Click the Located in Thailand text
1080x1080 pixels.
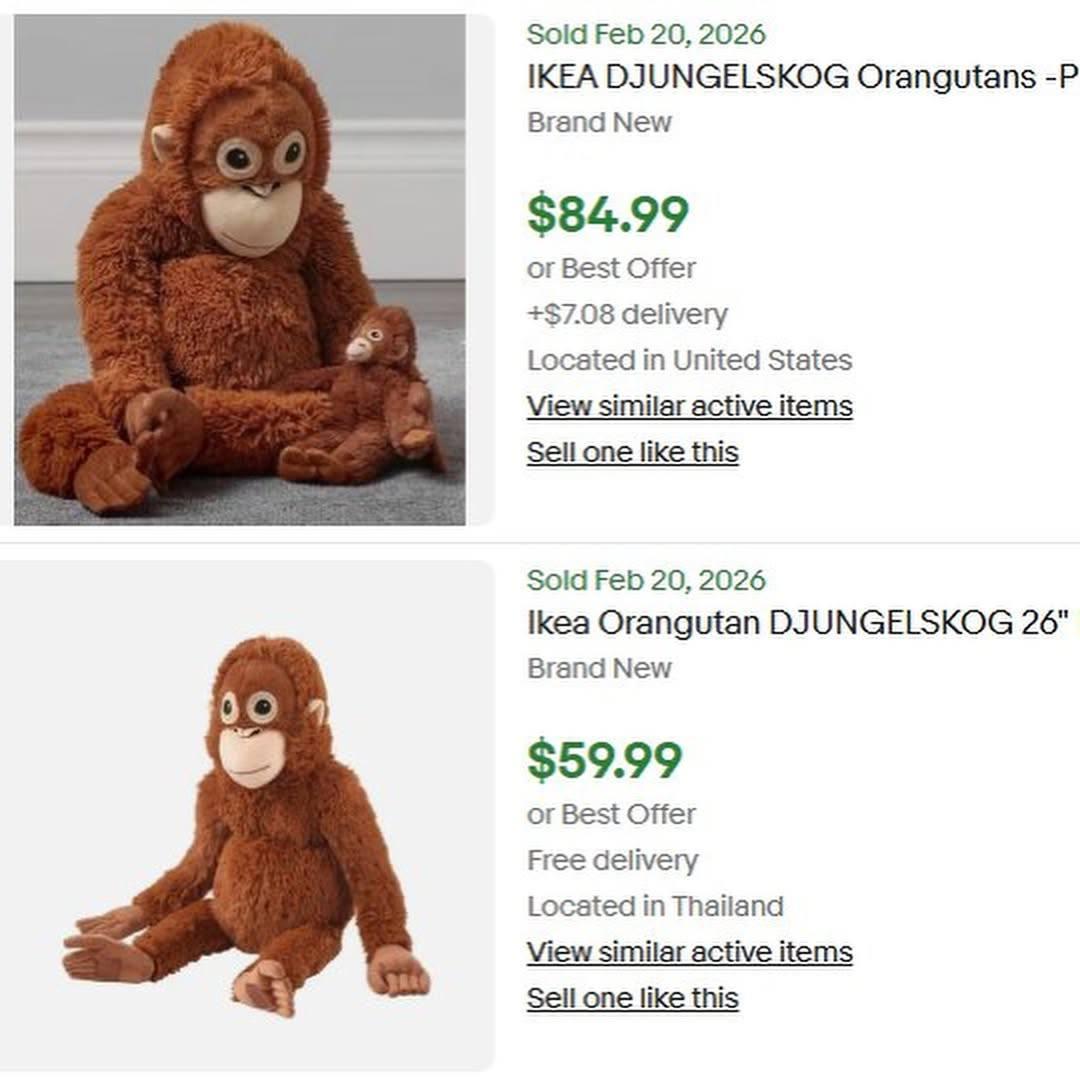[655, 906]
